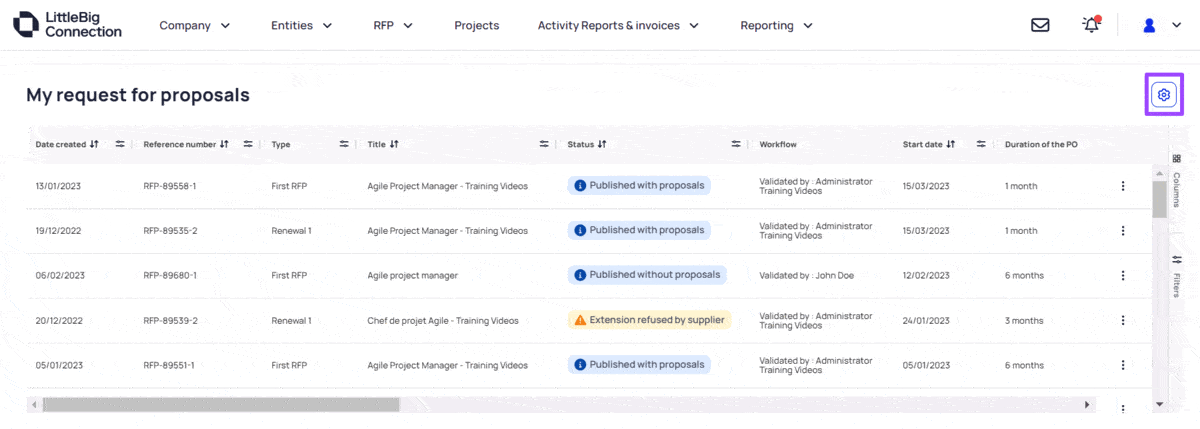The height and width of the screenshot is (429, 1200).
Task: Expand the user account chevron
Action: (1176, 26)
